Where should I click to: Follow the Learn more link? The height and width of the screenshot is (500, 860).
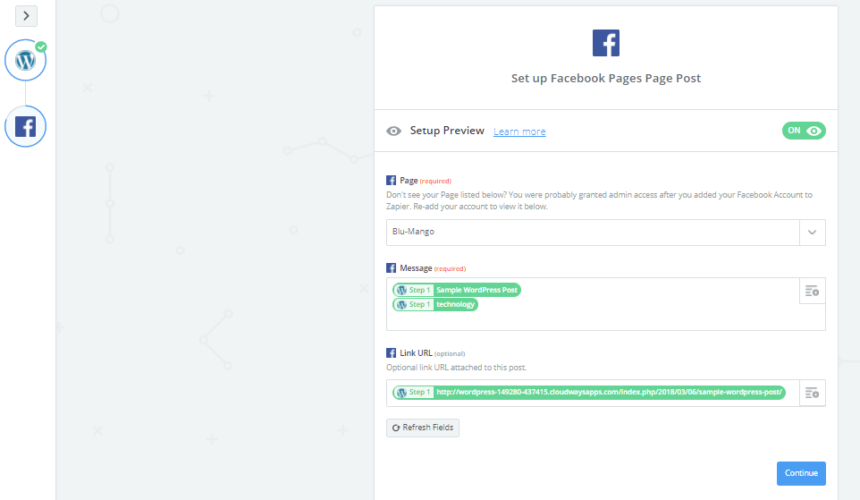pos(519,132)
